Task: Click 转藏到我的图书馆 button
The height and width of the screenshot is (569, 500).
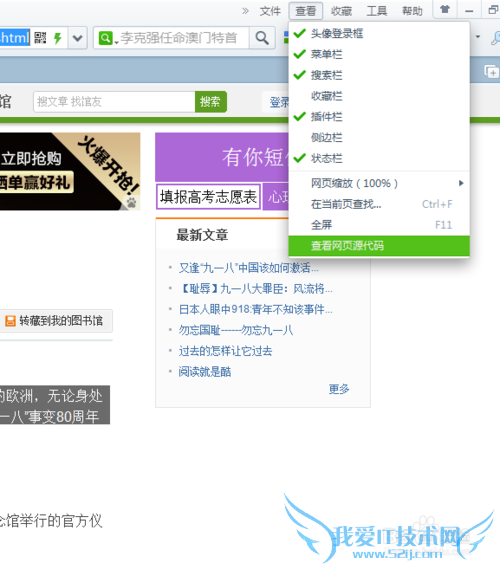Action: tap(56, 321)
